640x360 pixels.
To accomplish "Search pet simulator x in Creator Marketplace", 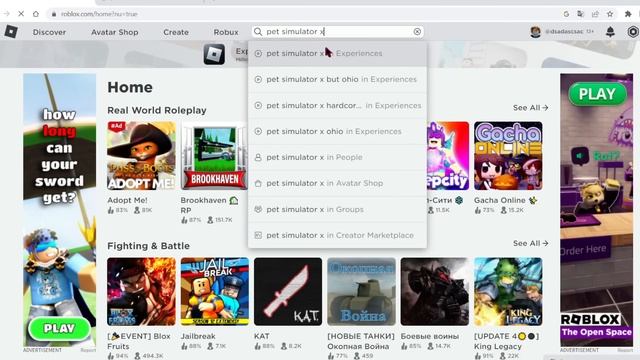I will 338,235.
